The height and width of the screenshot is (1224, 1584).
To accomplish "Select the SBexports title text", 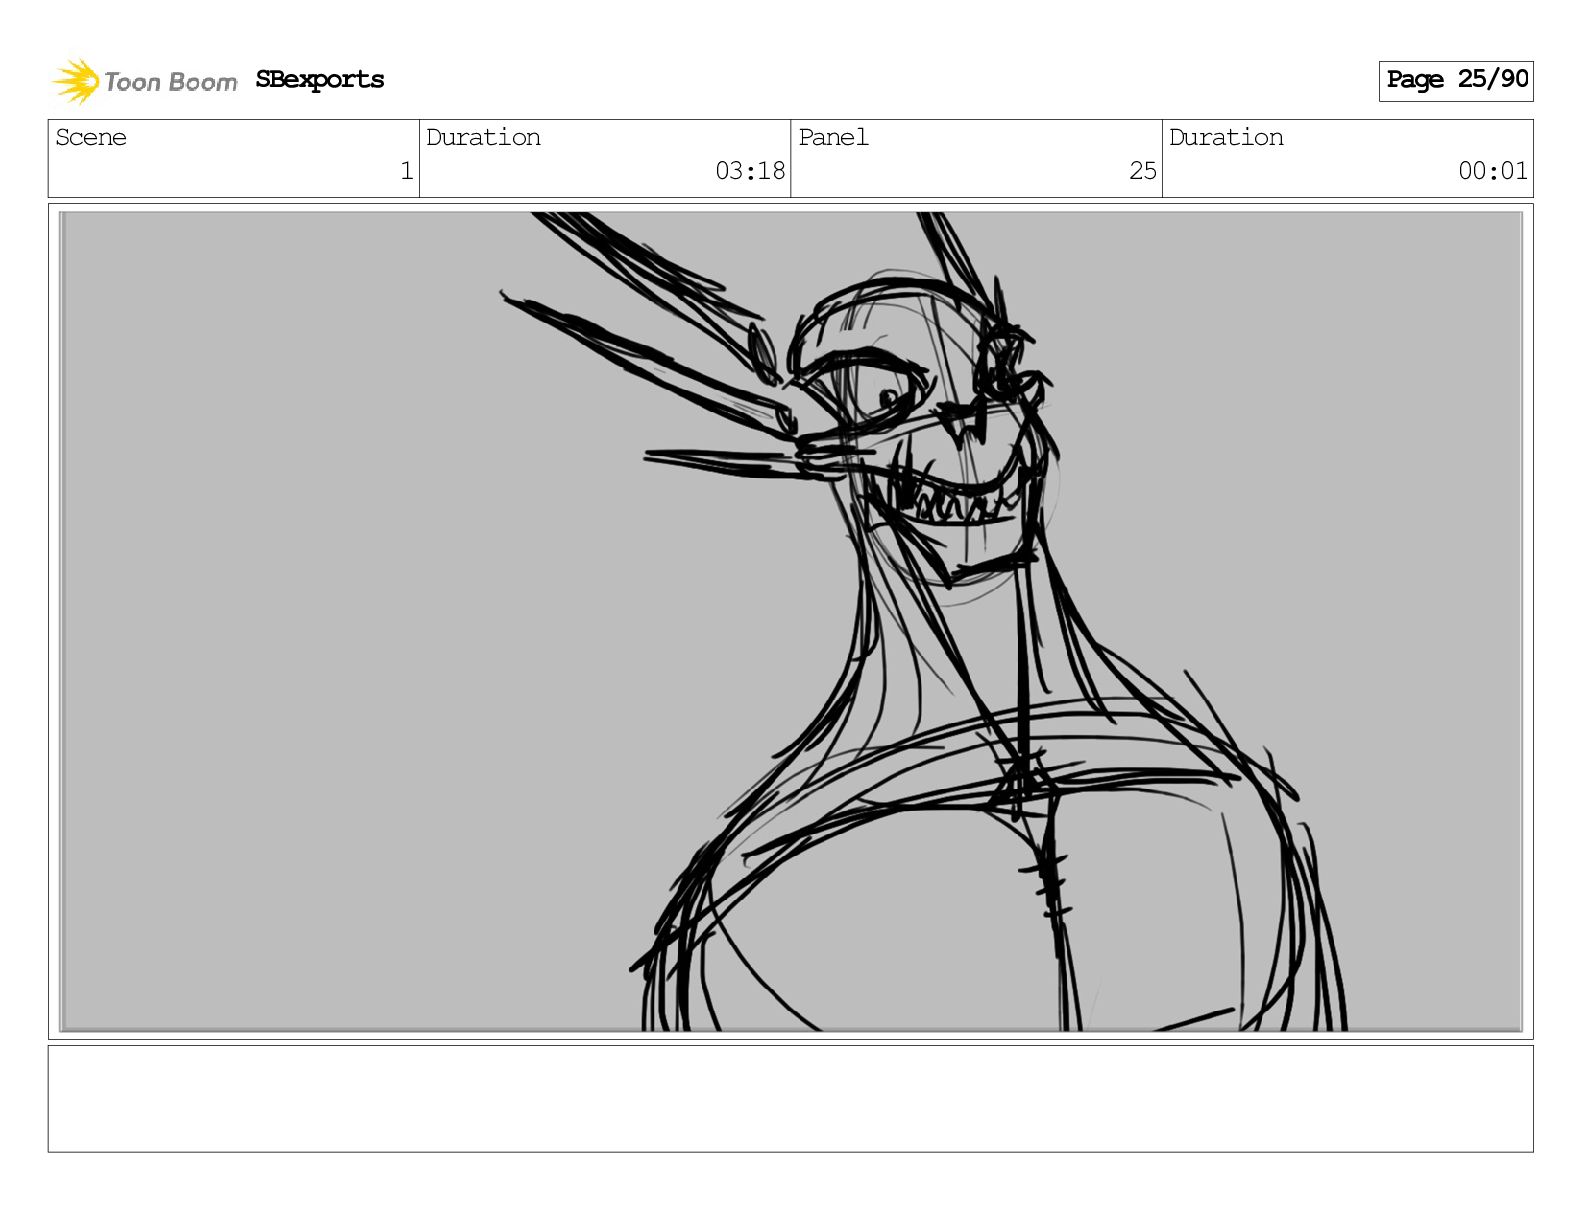I will pos(319,80).
